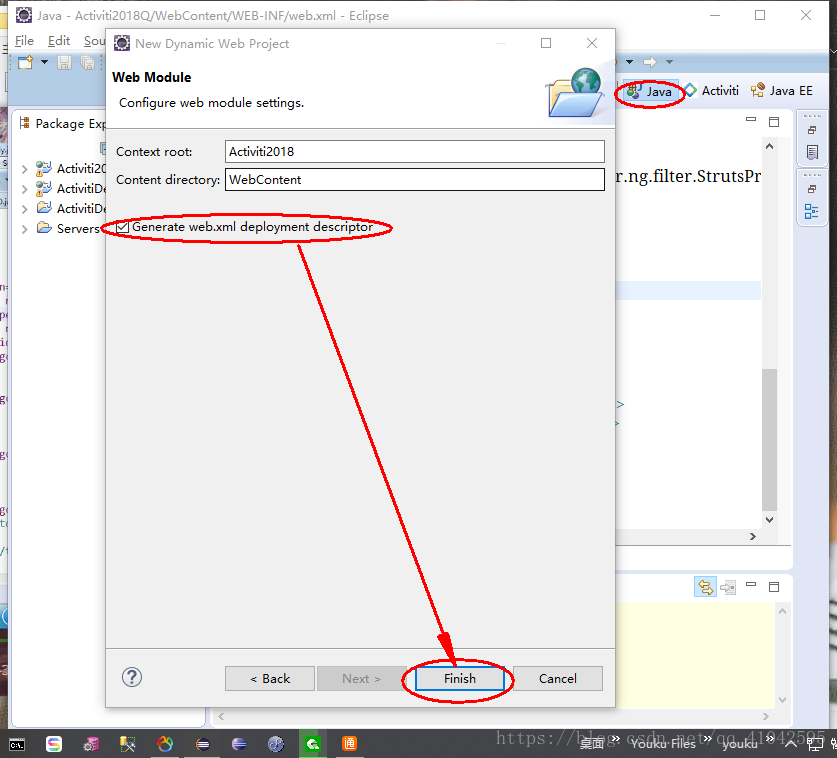Screen dimensions: 837x758
Task: Click the Package Explorer view icon
Action: pos(24,123)
